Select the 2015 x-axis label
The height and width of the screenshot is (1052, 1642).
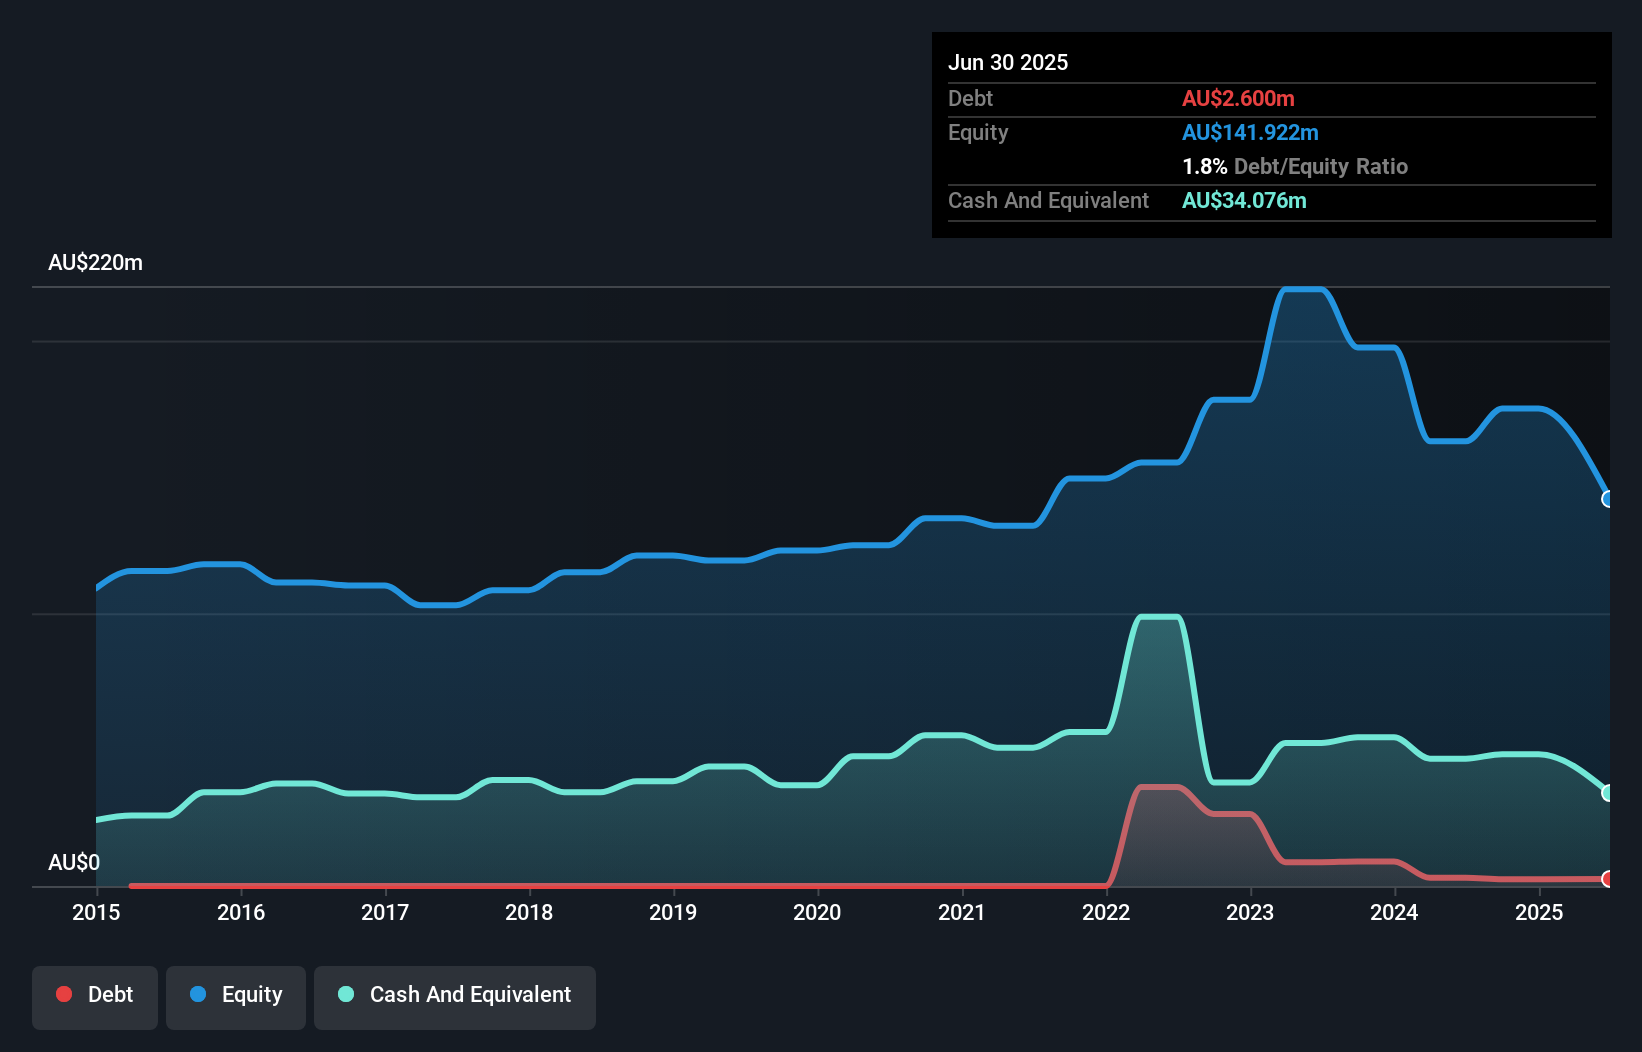[x=96, y=912]
